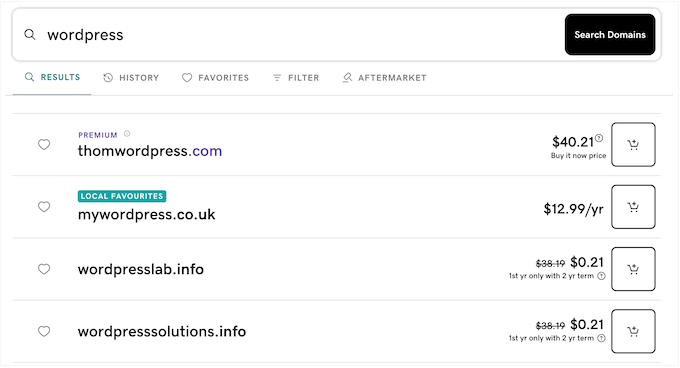Click struck-through $38.19 for wordpresslab.info
Screen dimensions: 680x368
[550, 264]
